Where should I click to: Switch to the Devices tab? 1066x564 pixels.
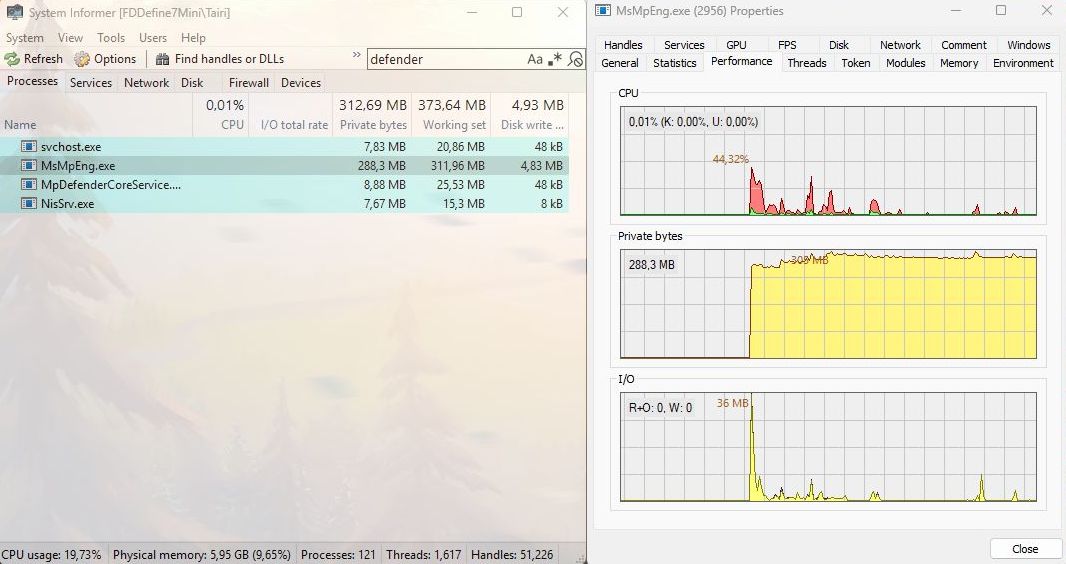300,82
